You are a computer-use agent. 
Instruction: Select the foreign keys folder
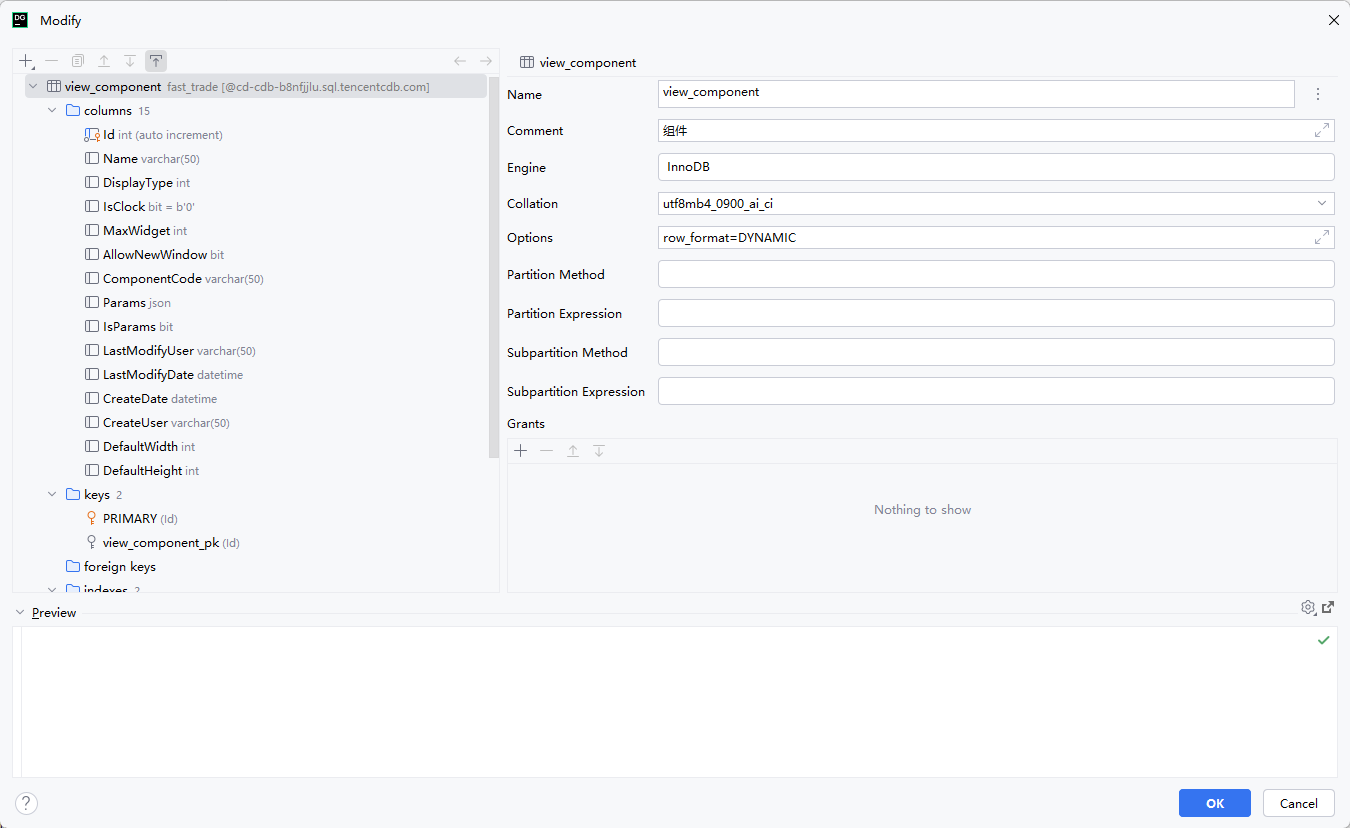(110, 567)
